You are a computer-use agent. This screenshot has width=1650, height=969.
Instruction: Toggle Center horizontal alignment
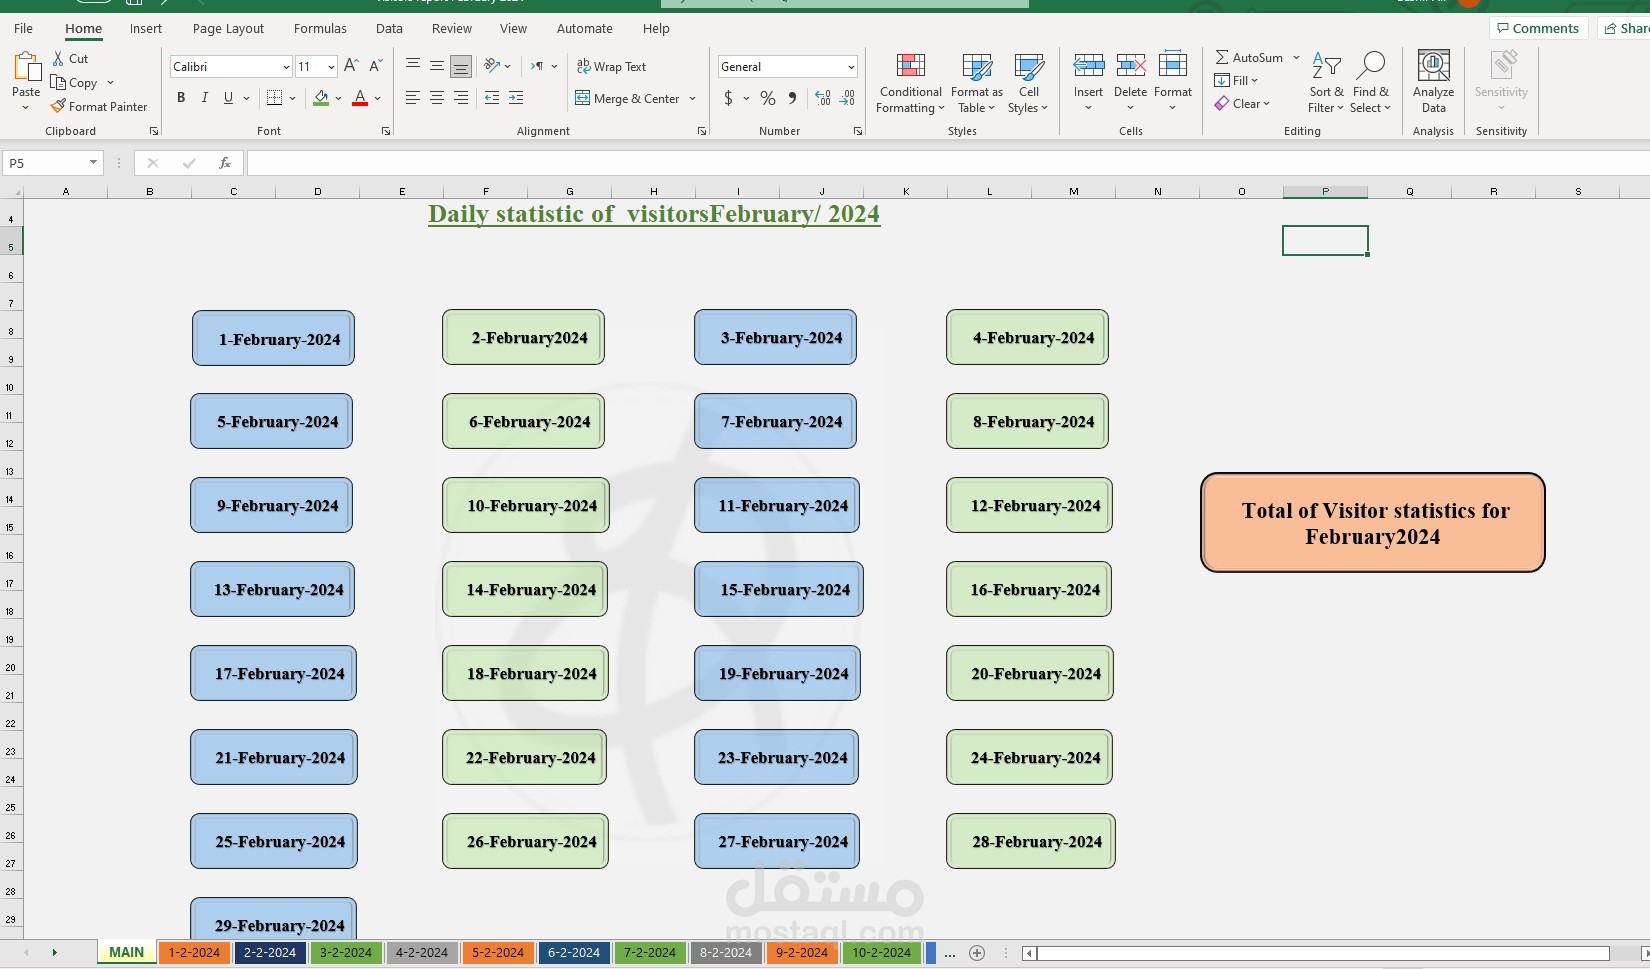(437, 98)
